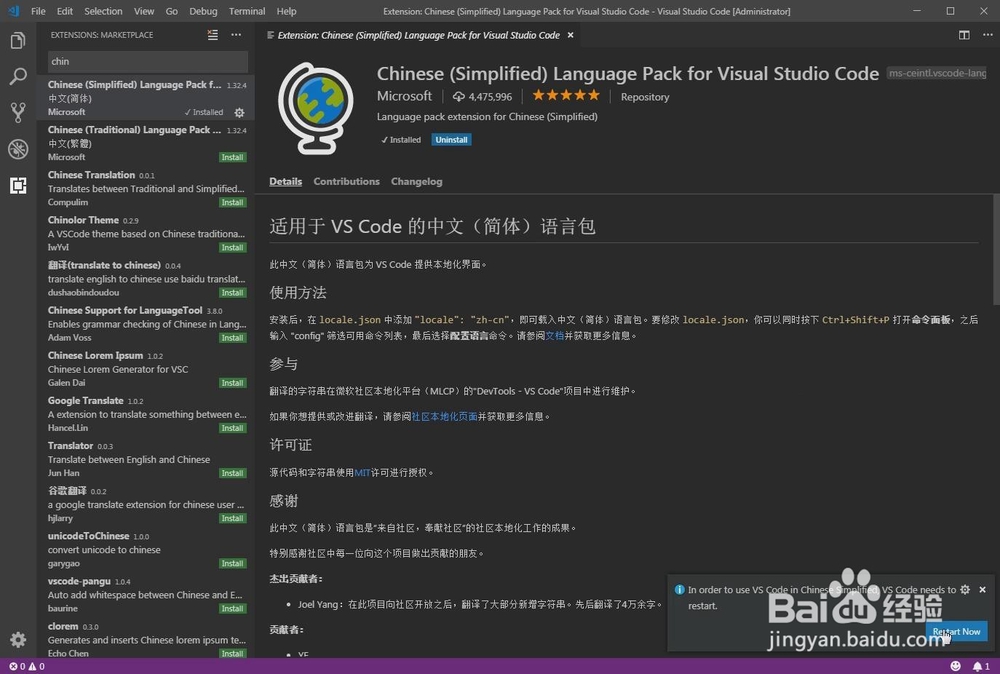Image resolution: width=1000 pixels, height=674 pixels.
Task: Open Extensions panel more actions ellipsis
Action: click(236, 35)
